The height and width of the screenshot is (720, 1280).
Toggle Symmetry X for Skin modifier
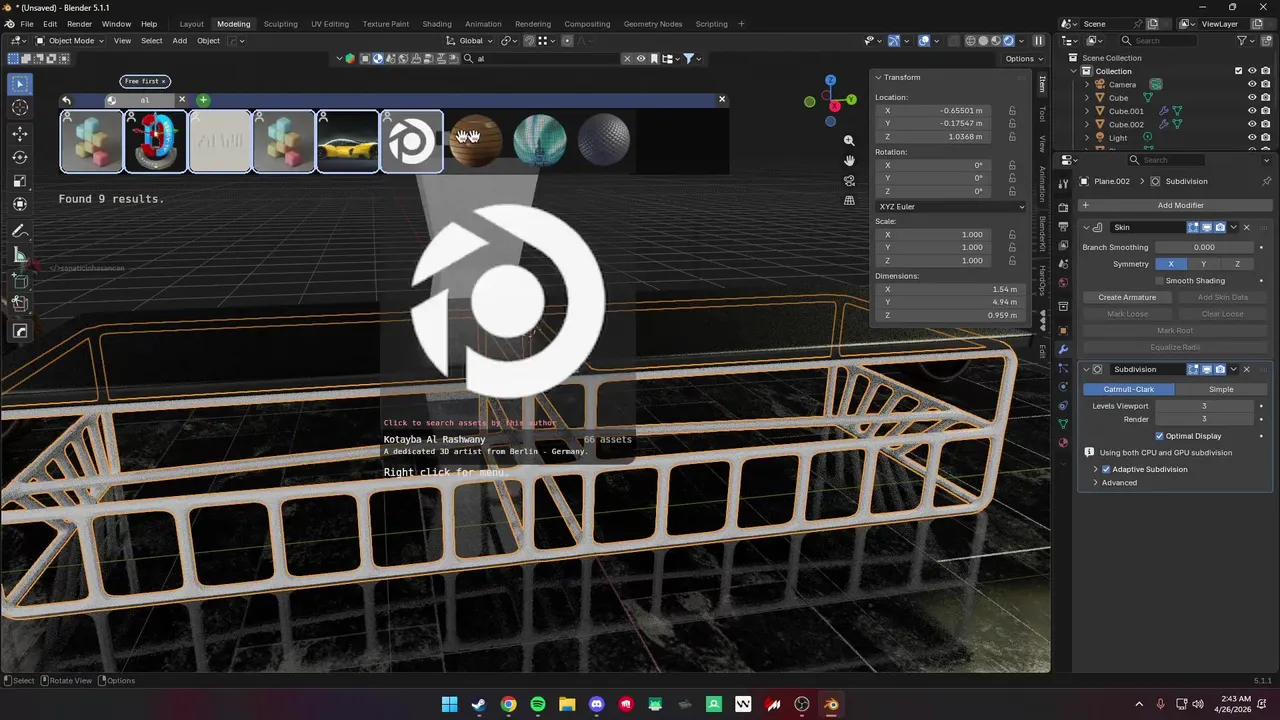pyautogui.click(x=1170, y=264)
